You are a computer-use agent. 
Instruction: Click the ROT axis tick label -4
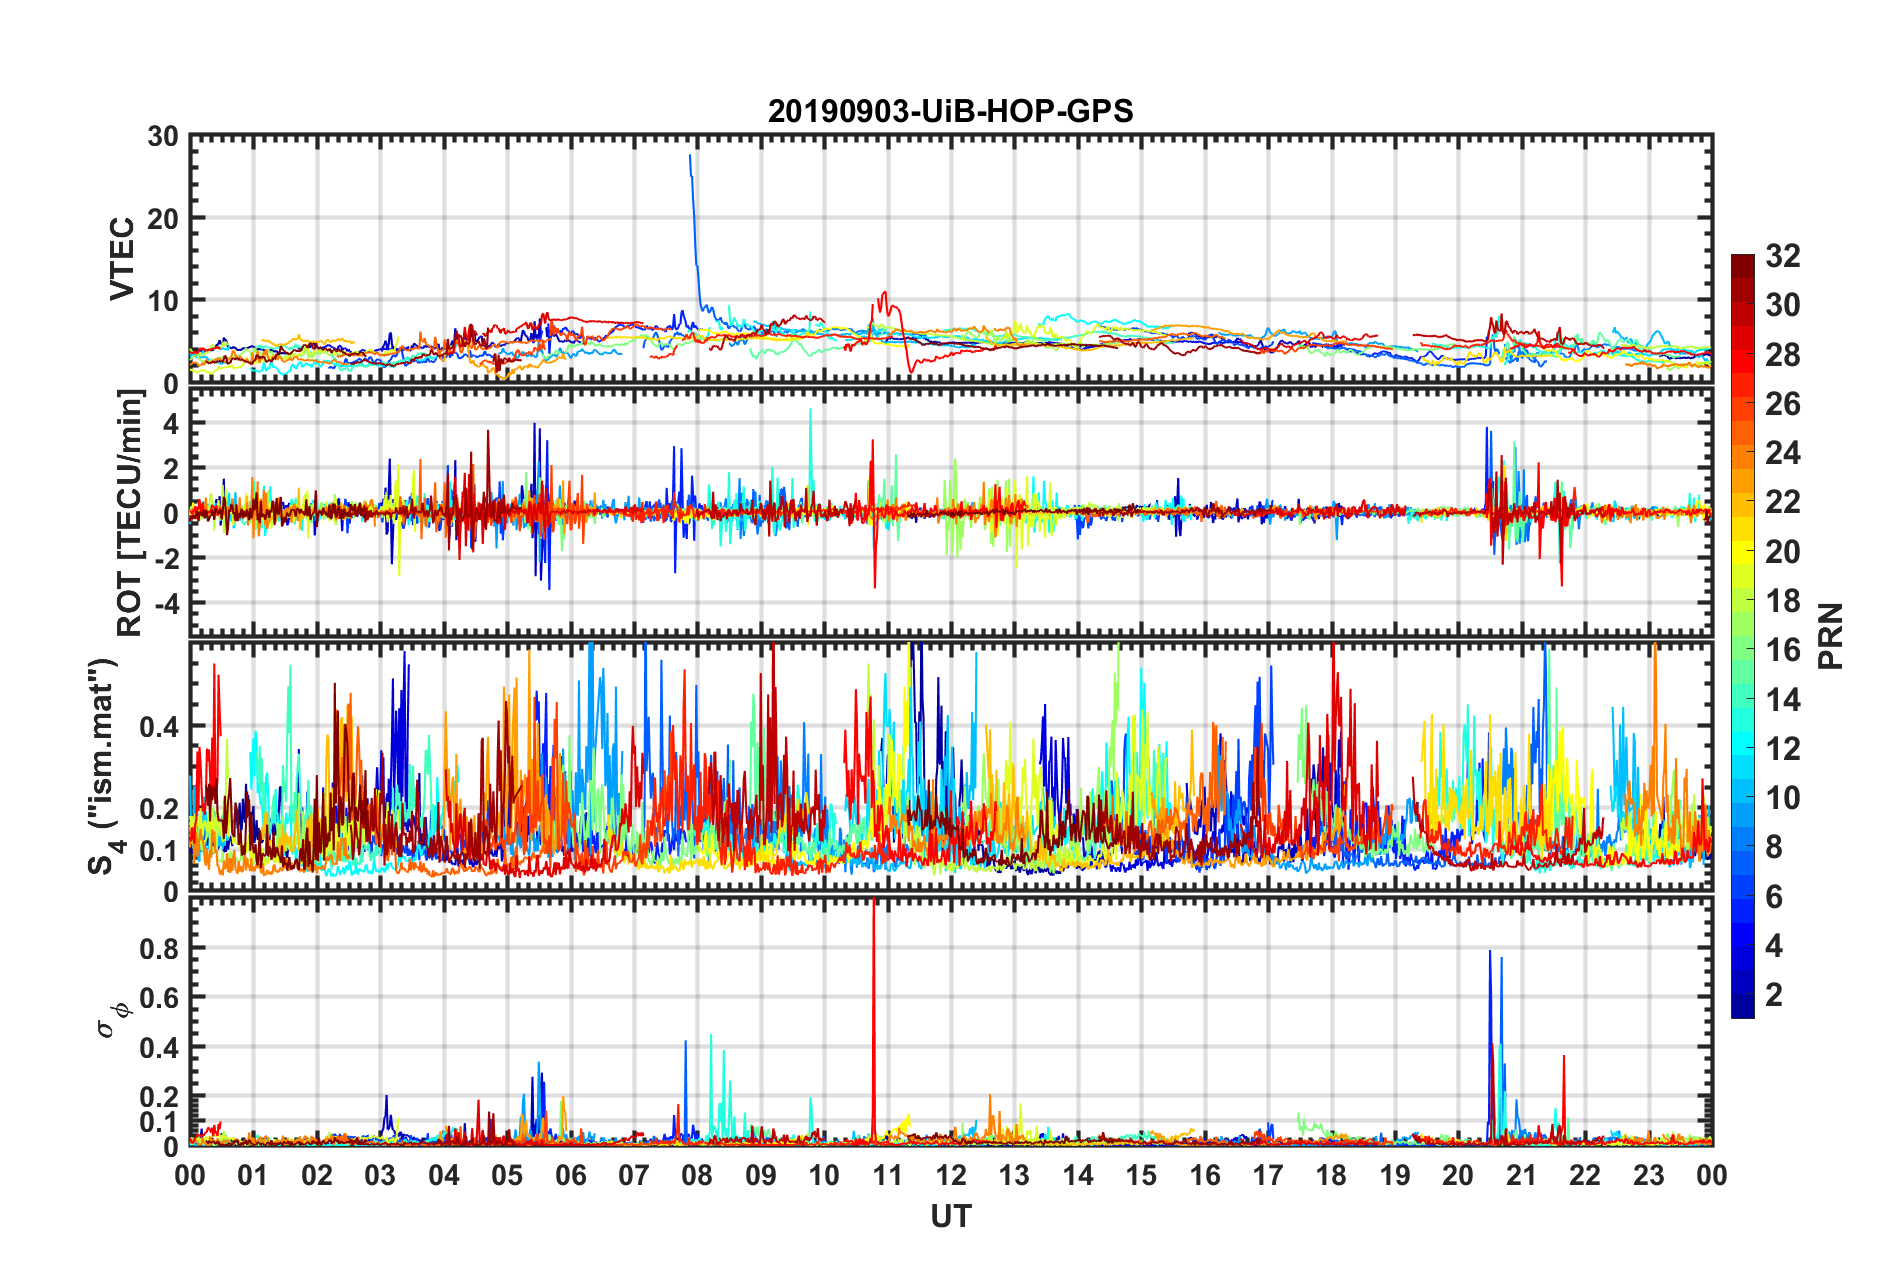tap(167, 603)
